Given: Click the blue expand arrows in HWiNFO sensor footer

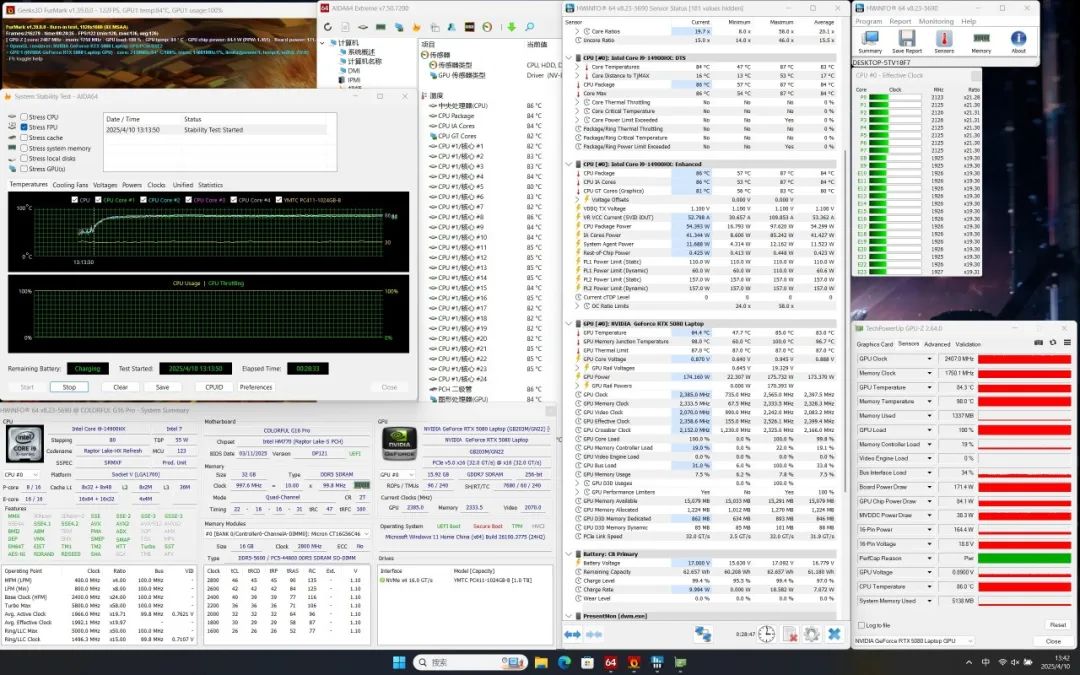Looking at the screenshot, I should pos(573,634).
